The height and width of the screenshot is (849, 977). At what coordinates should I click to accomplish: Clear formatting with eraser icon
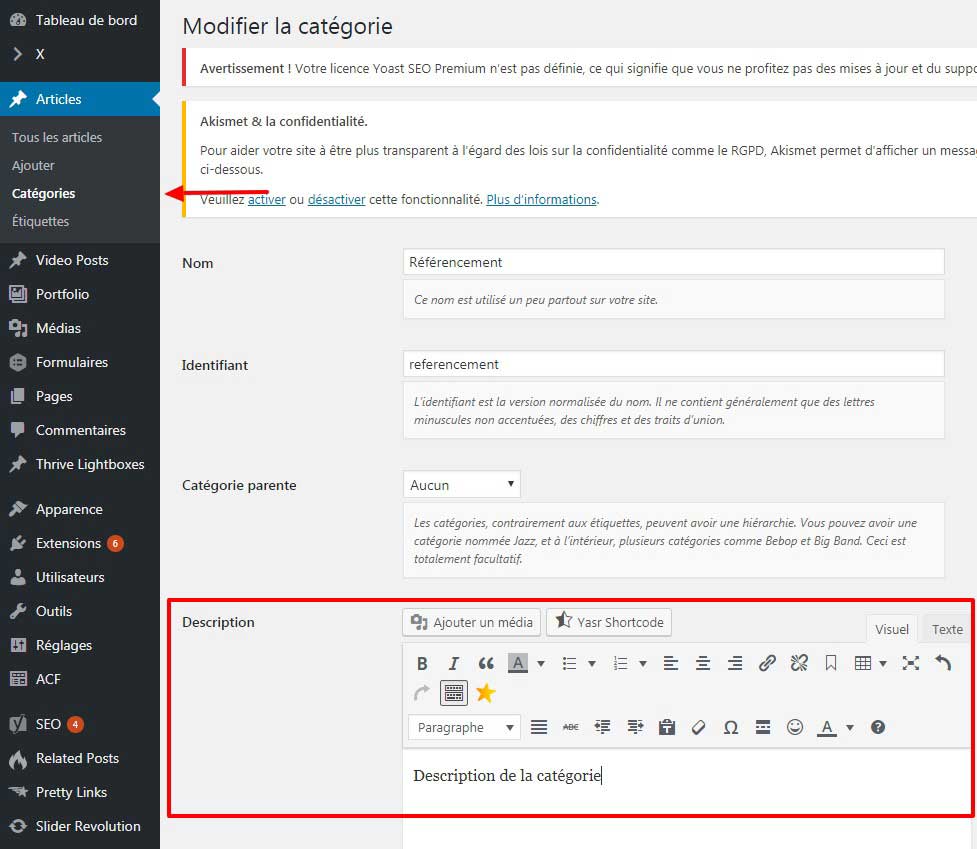tap(698, 727)
